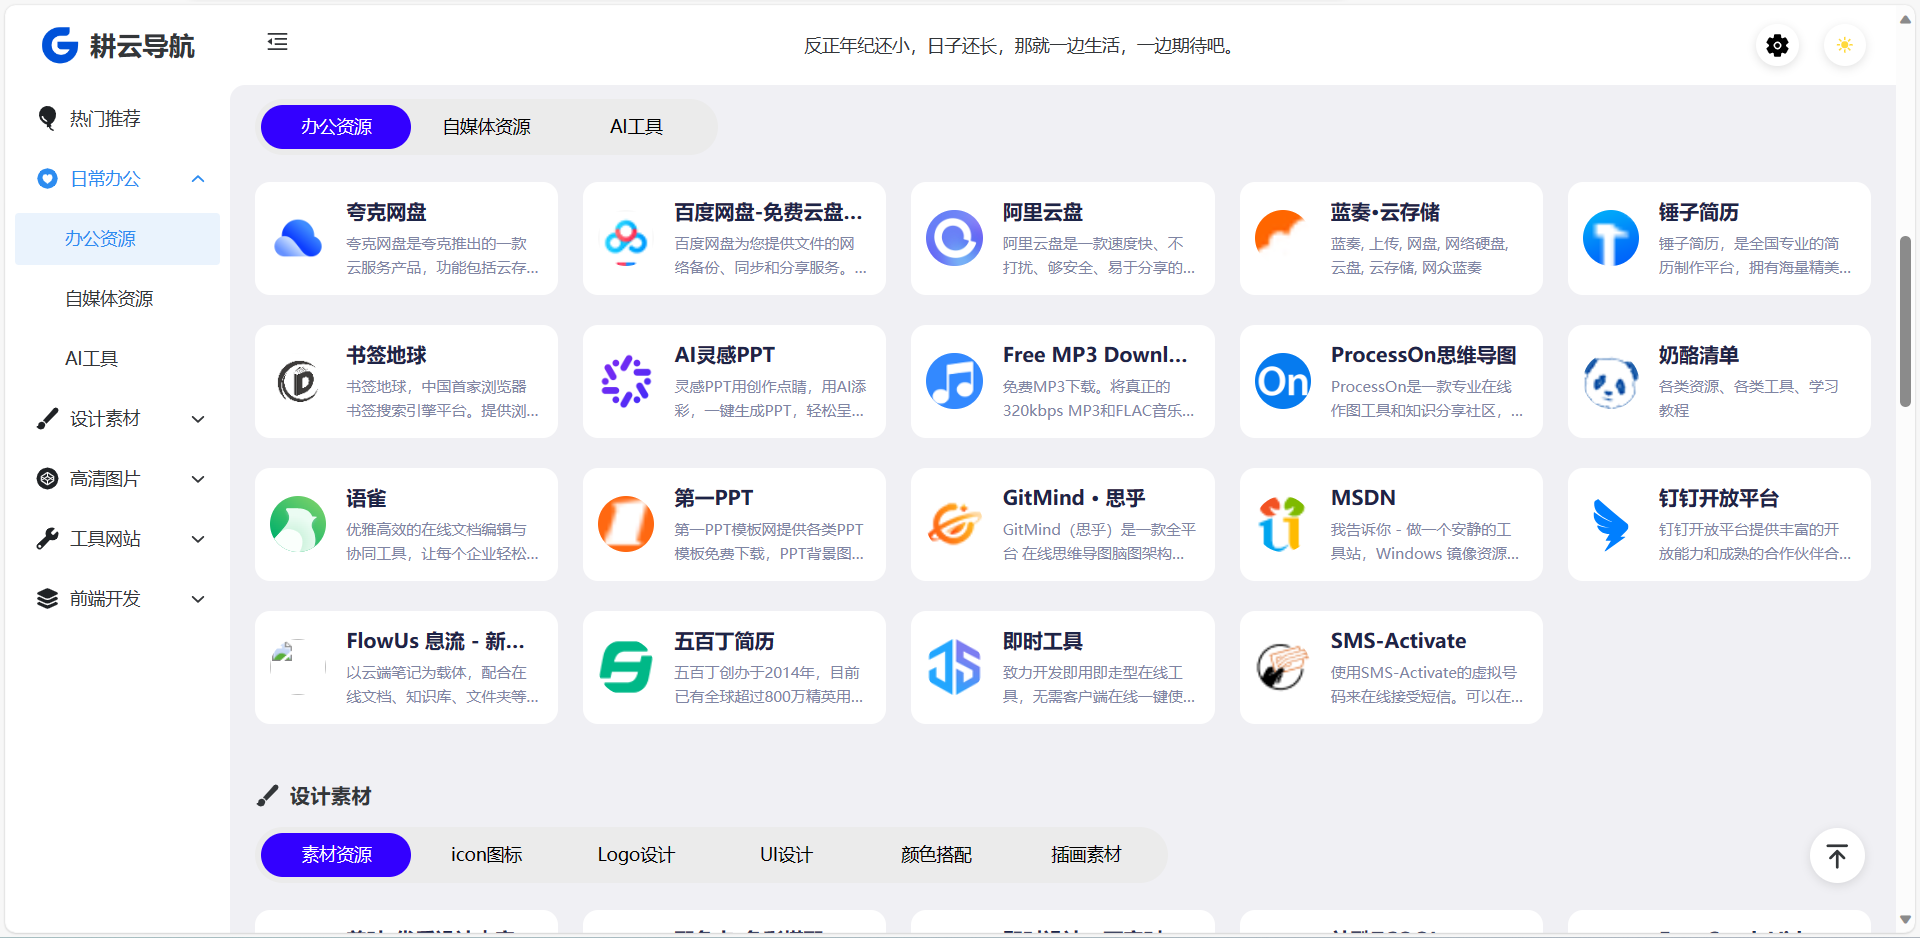Open the 阿里云盘 icon
1920x938 pixels.
(x=954, y=238)
